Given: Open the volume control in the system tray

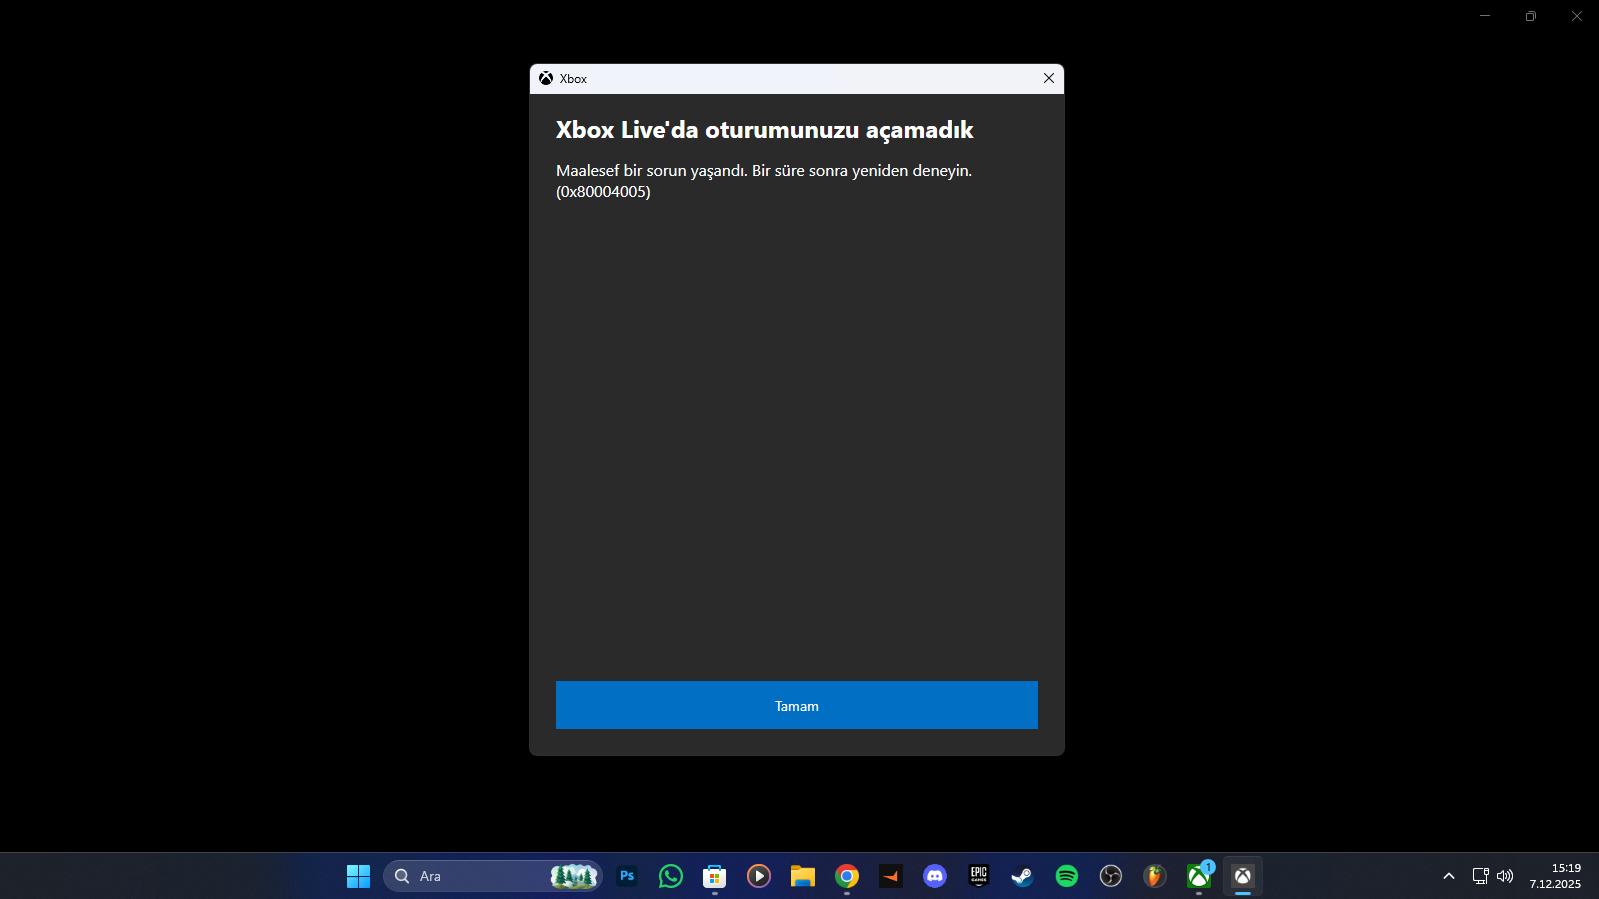Looking at the screenshot, I should point(1505,876).
